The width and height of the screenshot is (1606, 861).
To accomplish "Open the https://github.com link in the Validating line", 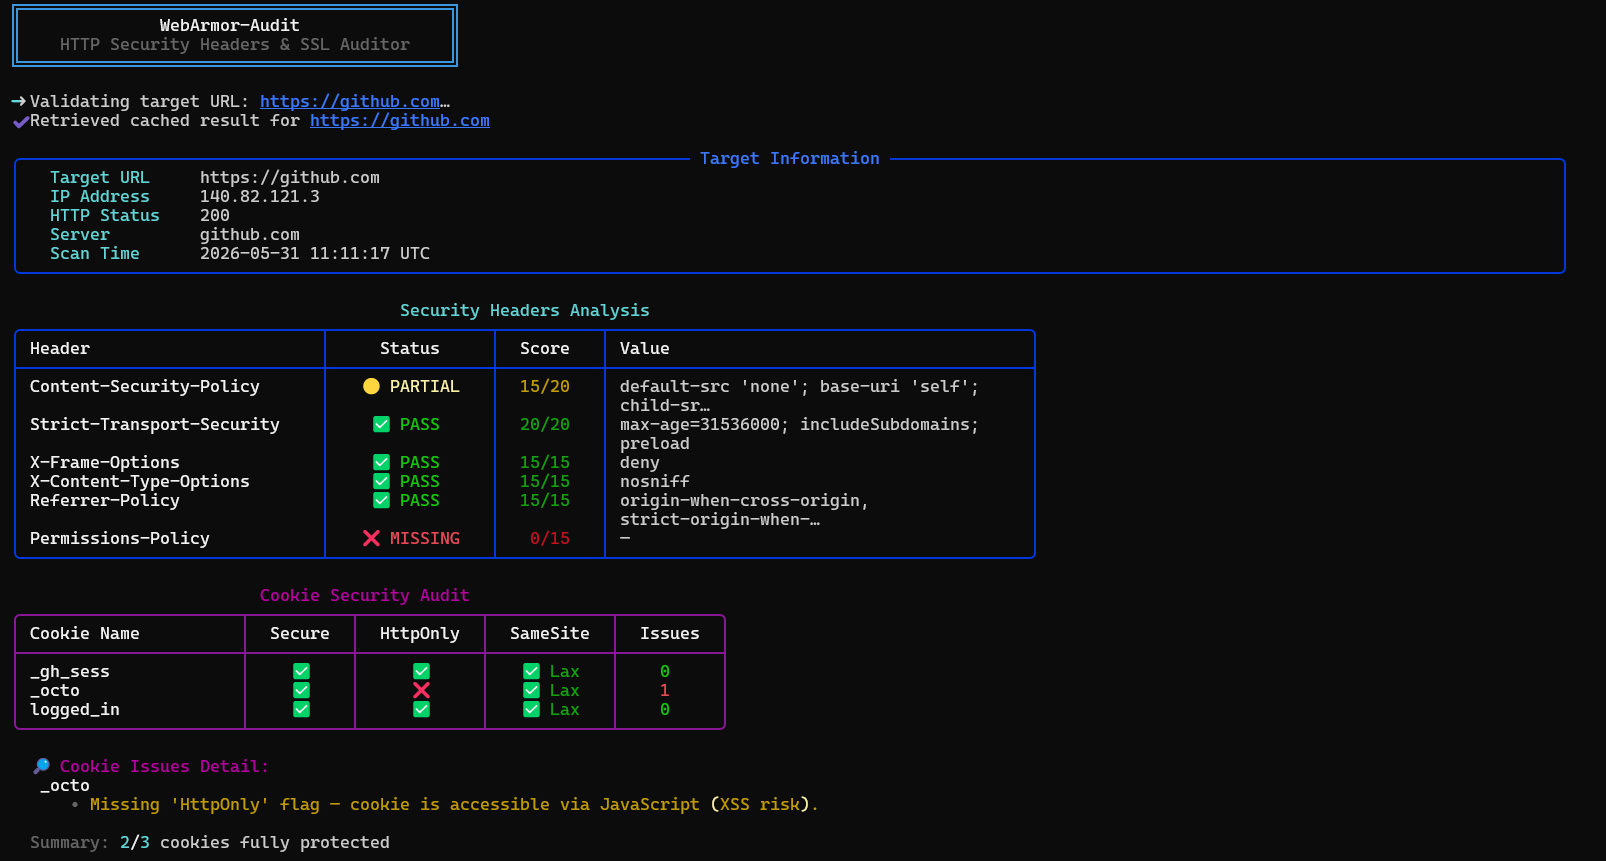I will pyautogui.click(x=350, y=101).
